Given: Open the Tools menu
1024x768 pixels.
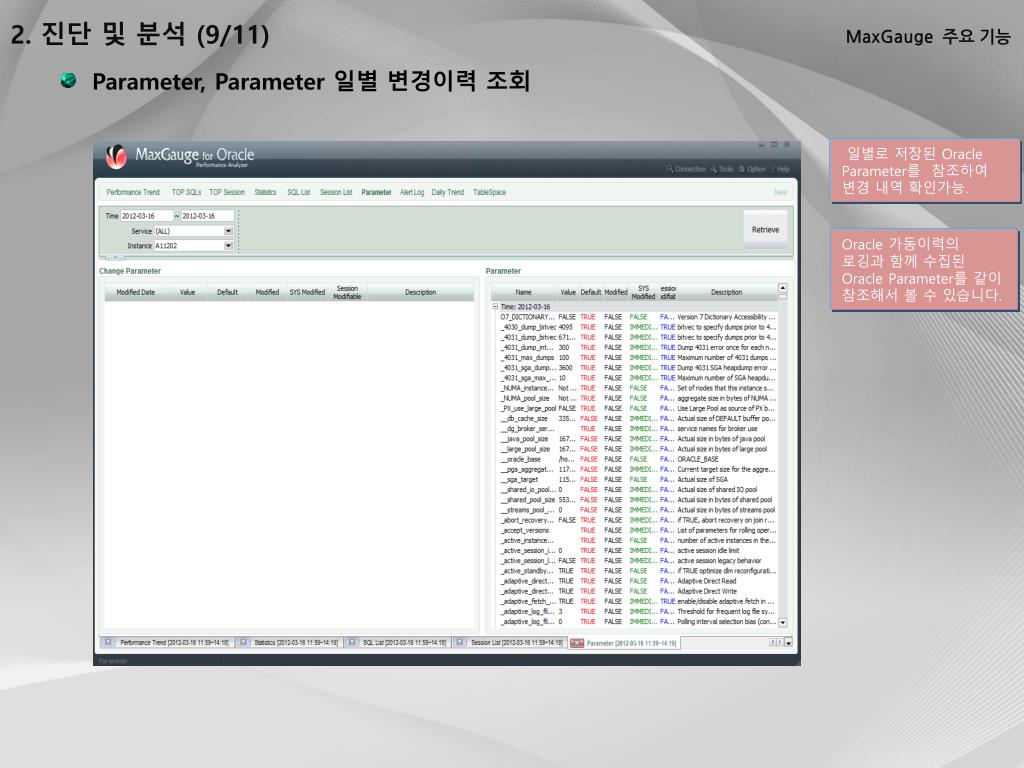Looking at the screenshot, I should click(x=722, y=169).
